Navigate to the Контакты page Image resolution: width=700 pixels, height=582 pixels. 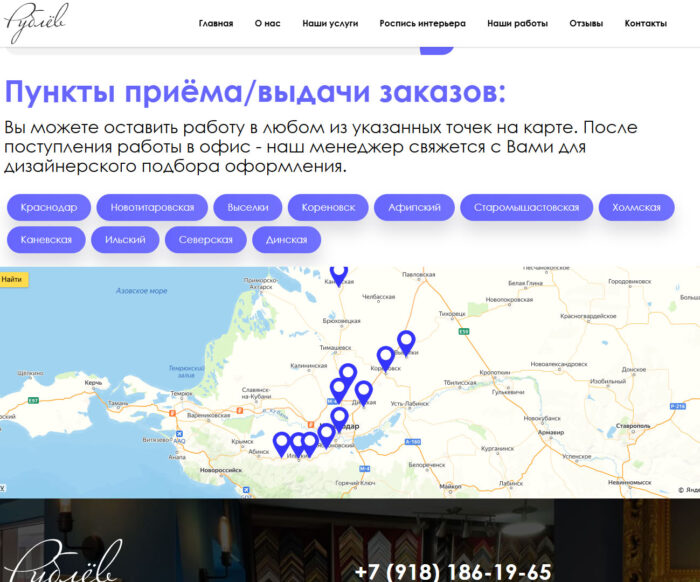pyautogui.click(x=645, y=23)
